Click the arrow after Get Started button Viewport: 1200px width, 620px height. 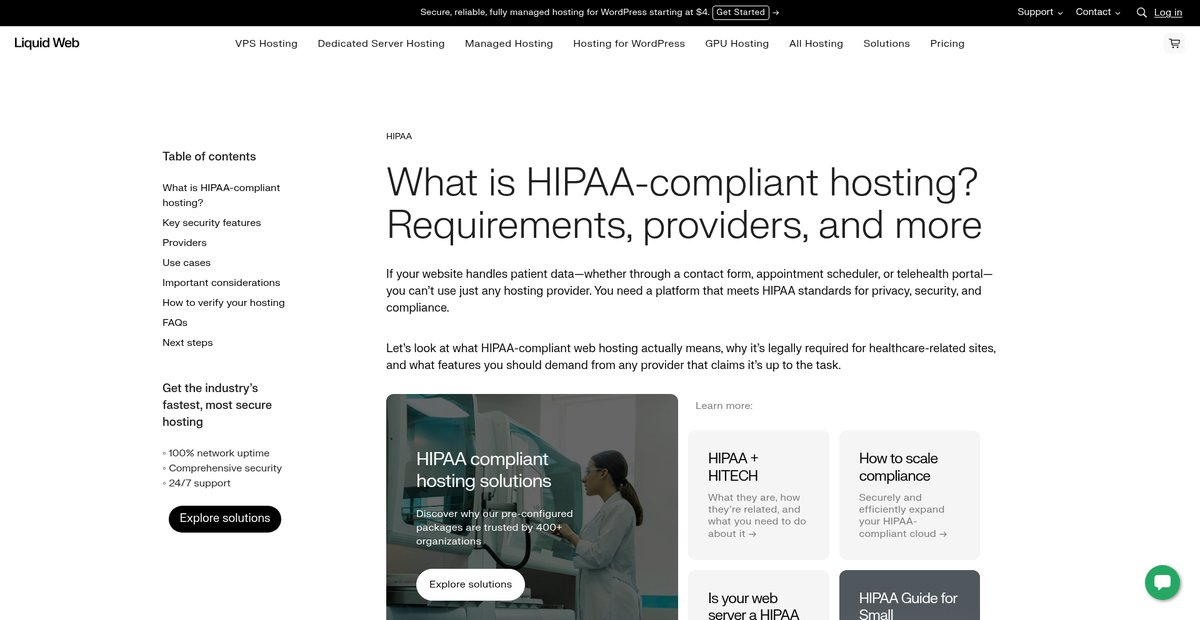776,13
